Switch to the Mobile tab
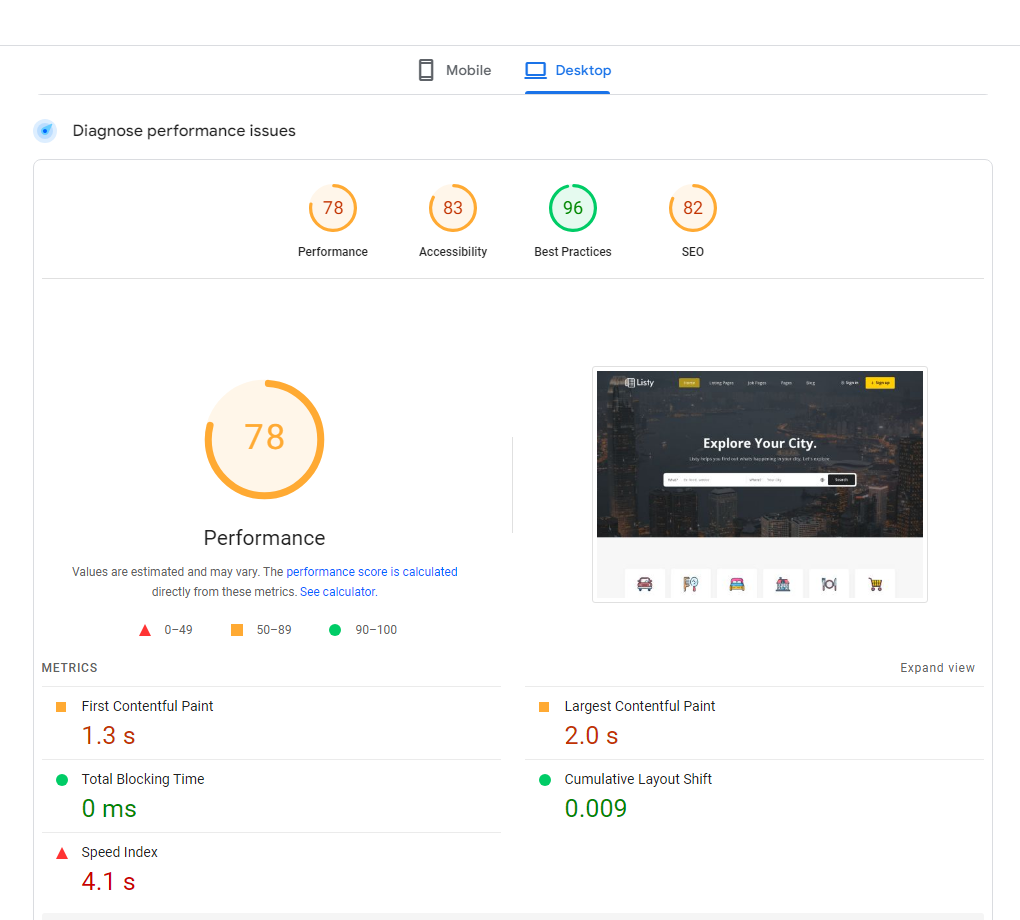The image size is (1020, 920). (455, 70)
